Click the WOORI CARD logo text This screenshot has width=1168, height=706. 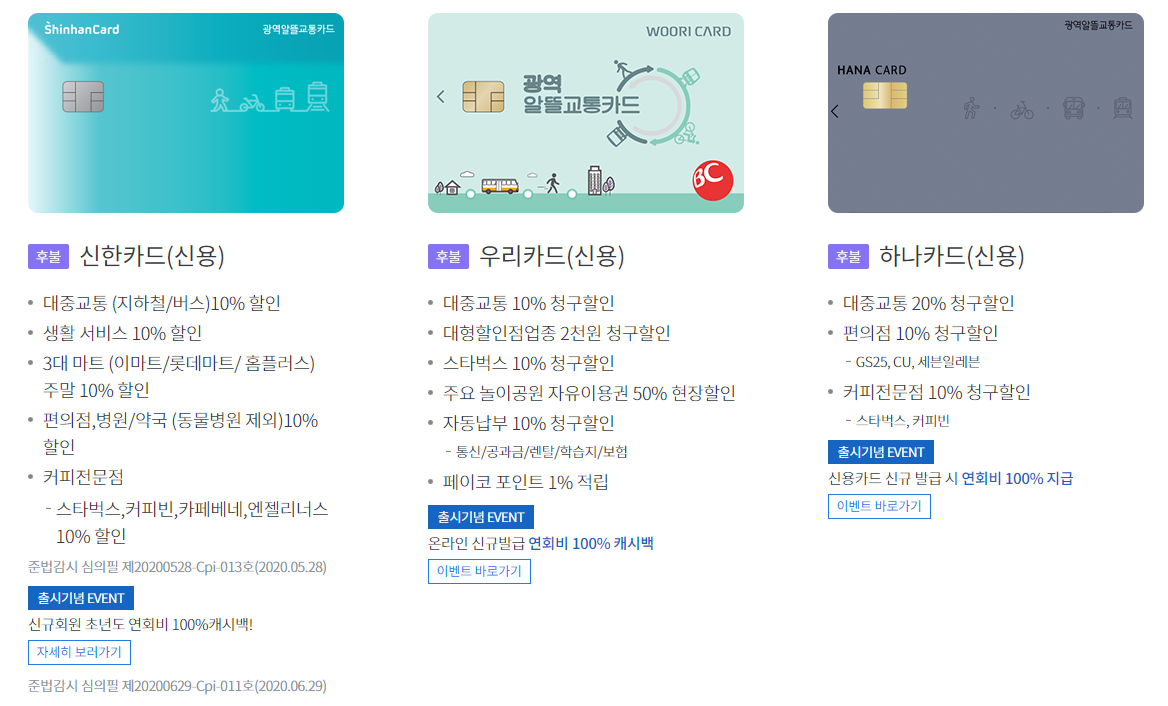(688, 31)
